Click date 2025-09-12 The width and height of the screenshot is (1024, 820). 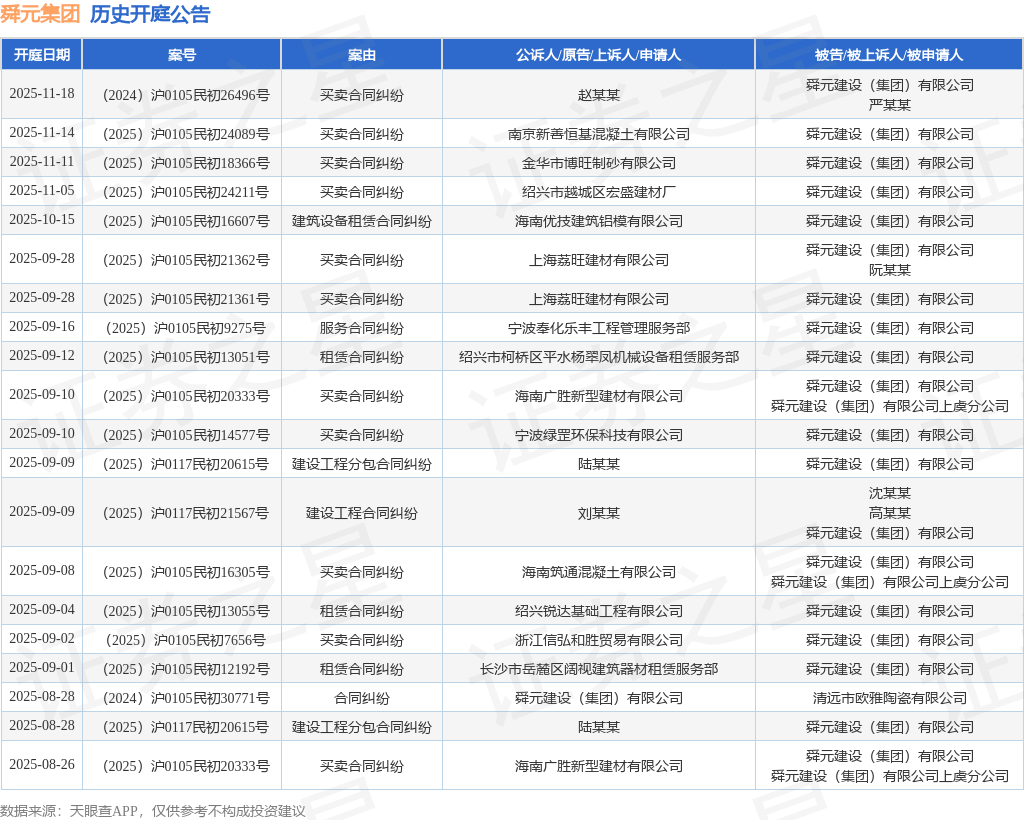coord(42,356)
